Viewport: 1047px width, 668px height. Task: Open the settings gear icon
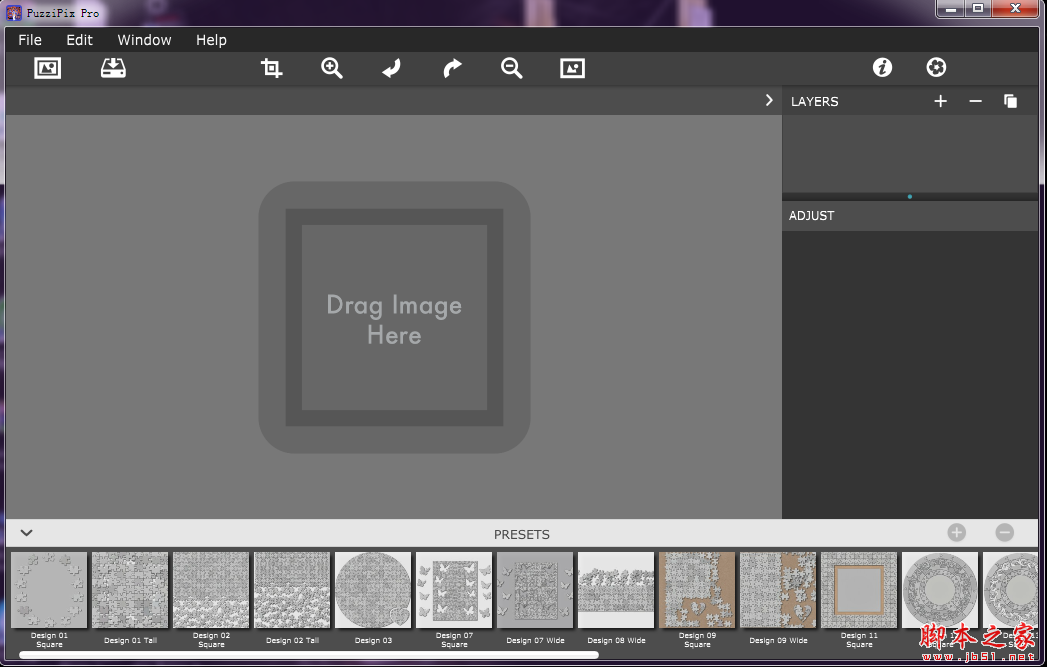[936, 67]
